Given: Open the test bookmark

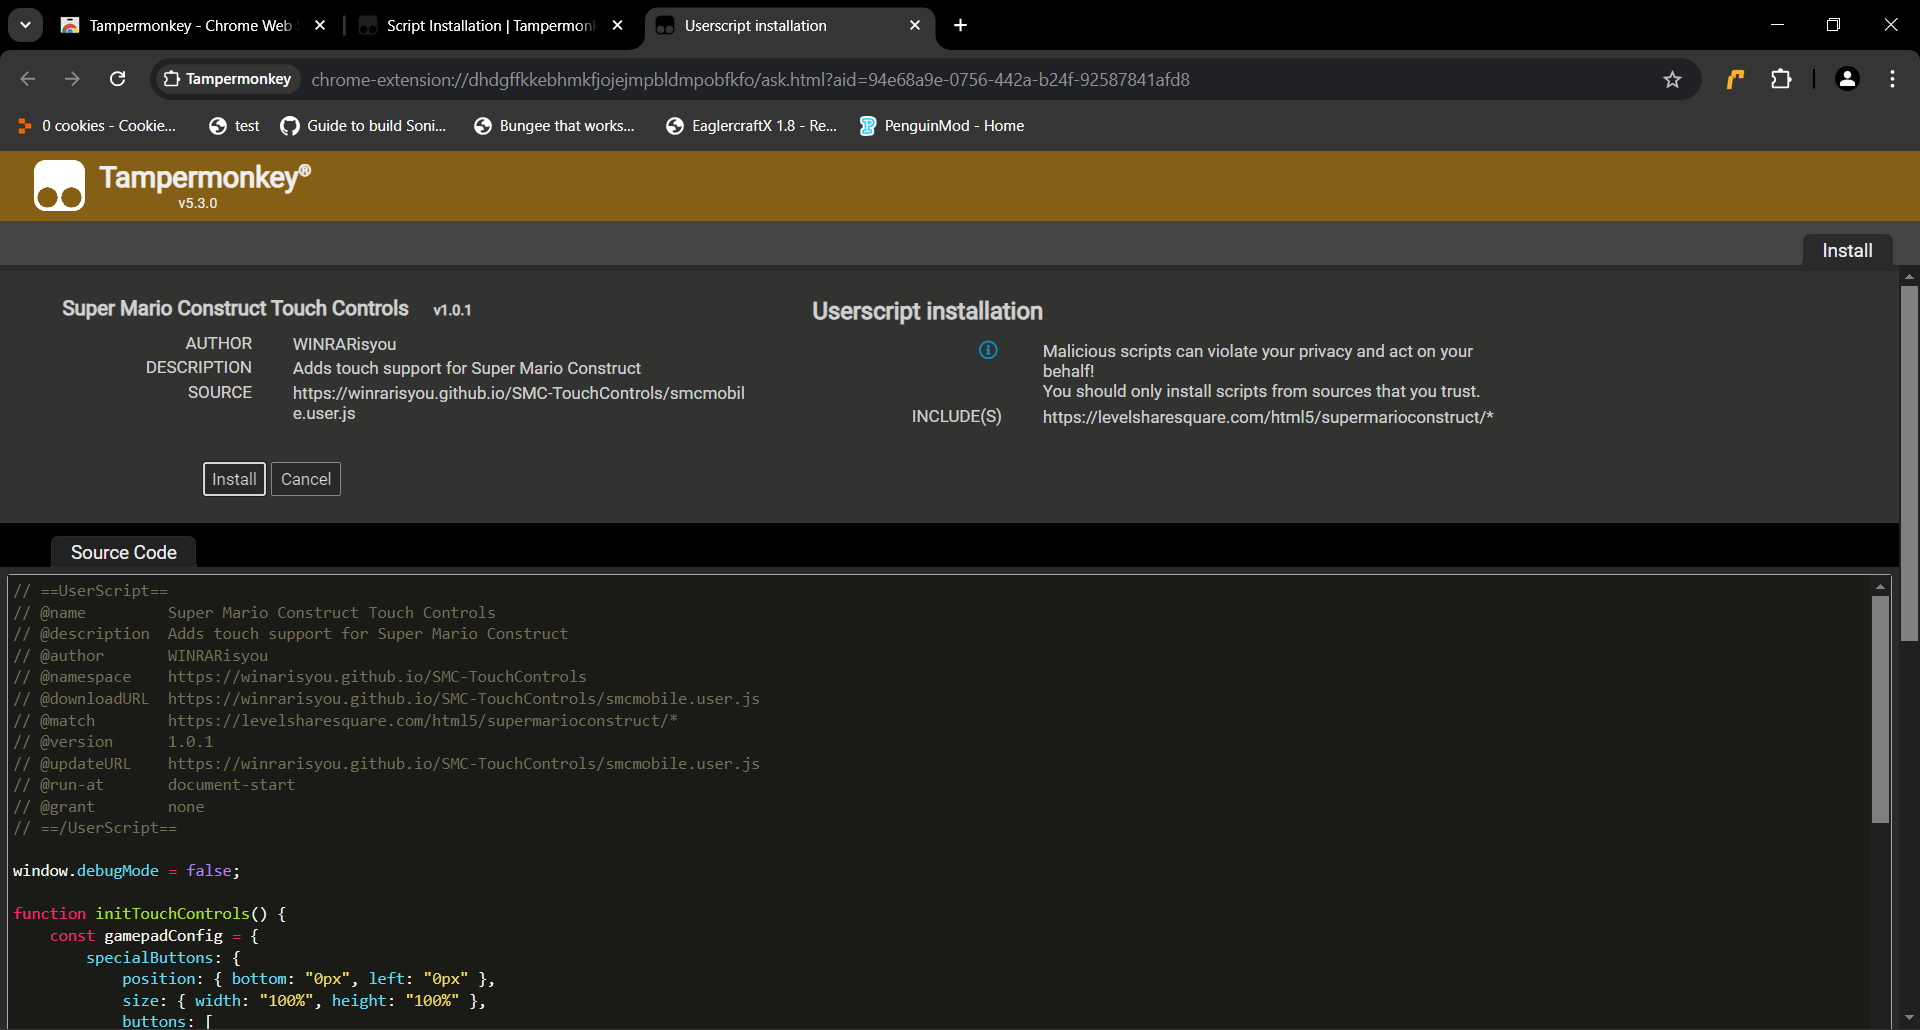Looking at the screenshot, I should 234,126.
